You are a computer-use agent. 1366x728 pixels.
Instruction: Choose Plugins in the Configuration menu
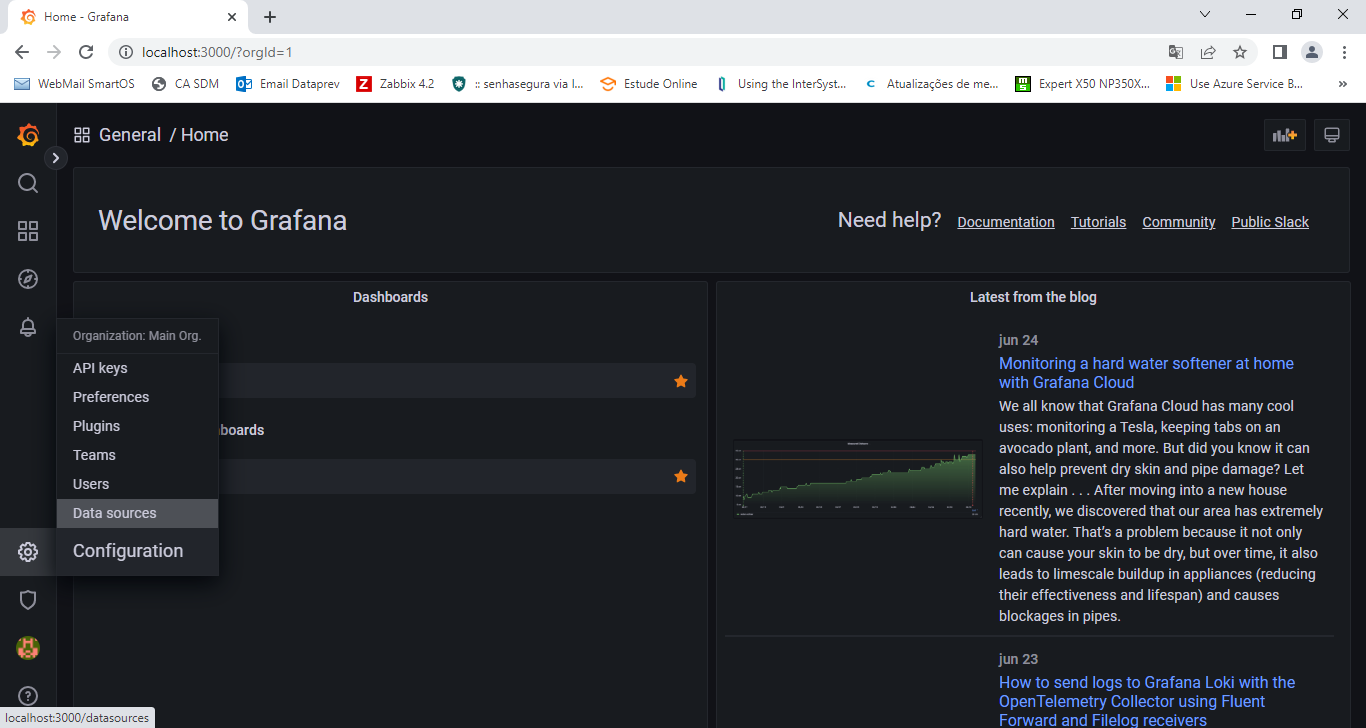point(96,426)
